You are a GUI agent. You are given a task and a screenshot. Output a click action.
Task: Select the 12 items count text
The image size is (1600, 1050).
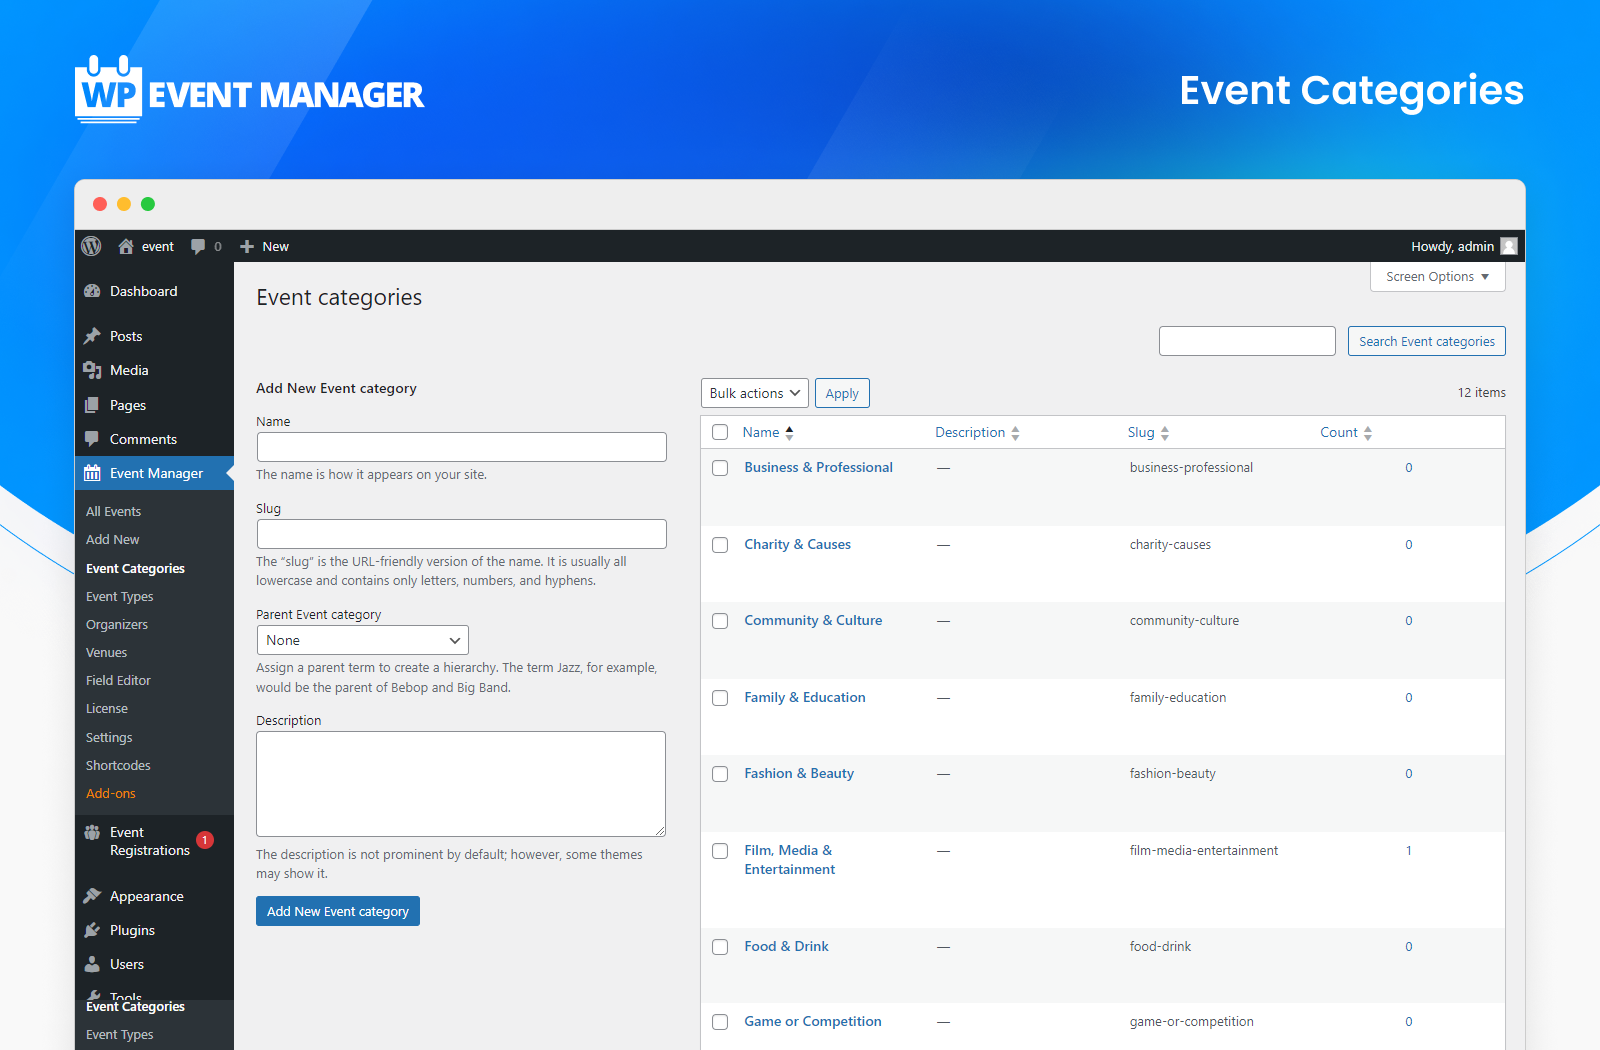point(1481,392)
